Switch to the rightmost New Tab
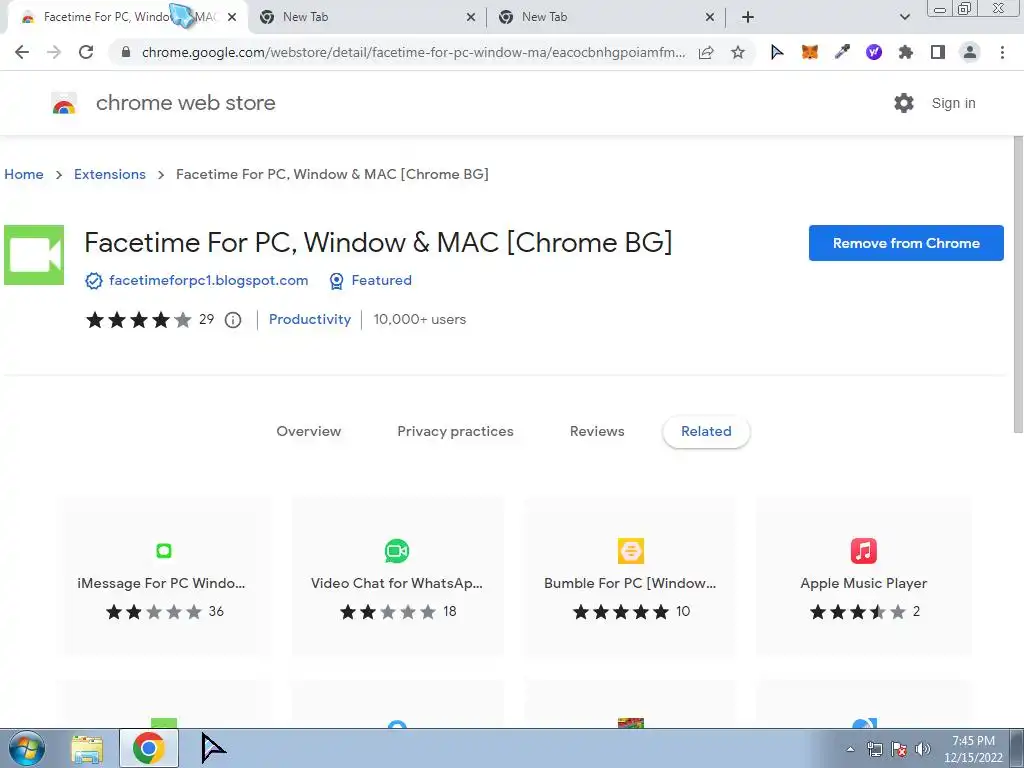 coord(605,18)
